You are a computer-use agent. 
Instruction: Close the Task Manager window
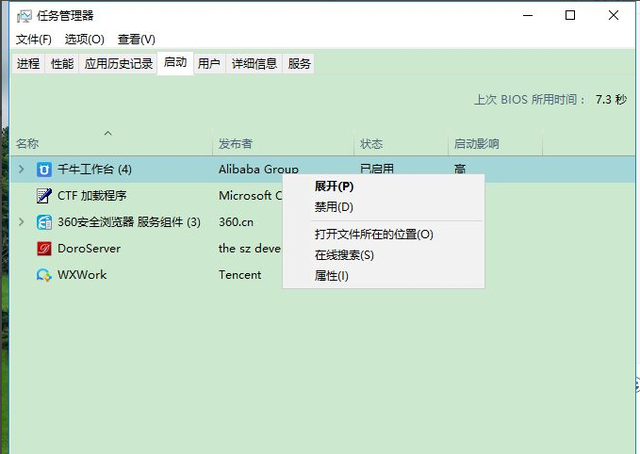pyautogui.click(x=613, y=16)
